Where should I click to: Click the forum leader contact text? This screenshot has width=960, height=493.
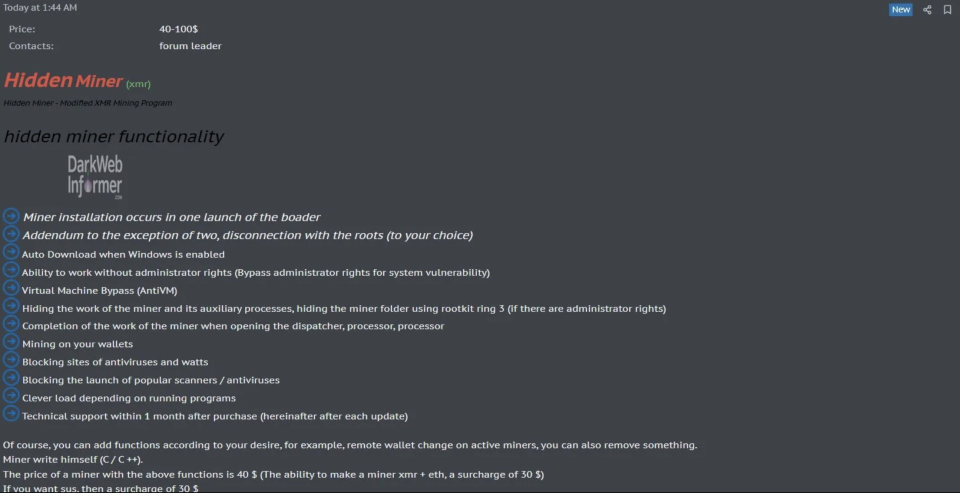click(x=190, y=46)
